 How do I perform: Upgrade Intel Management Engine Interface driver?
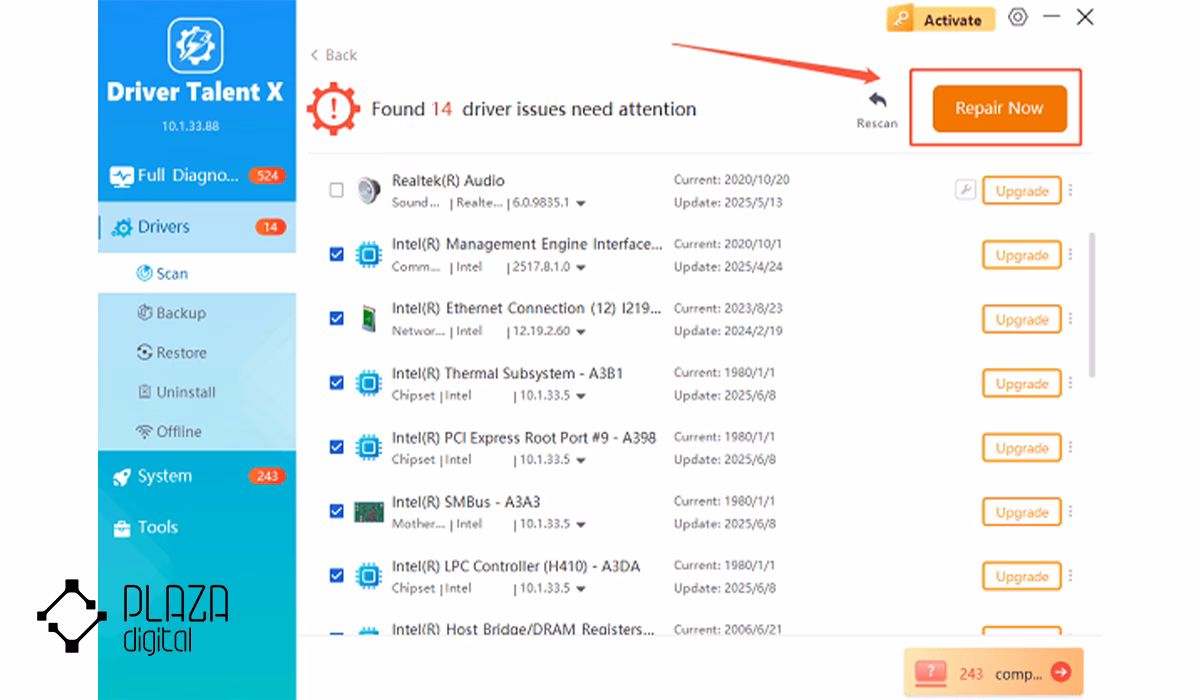click(x=1021, y=255)
